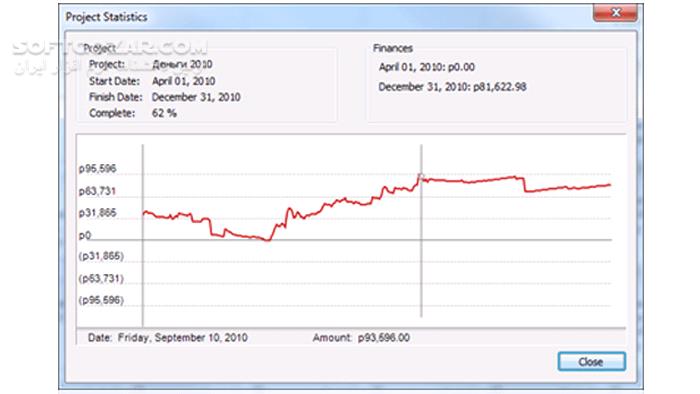The height and width of the screenshot is (394, 700).
Task: Click the Start Date value 'April 01, 2010'
Action: (183, 81)
